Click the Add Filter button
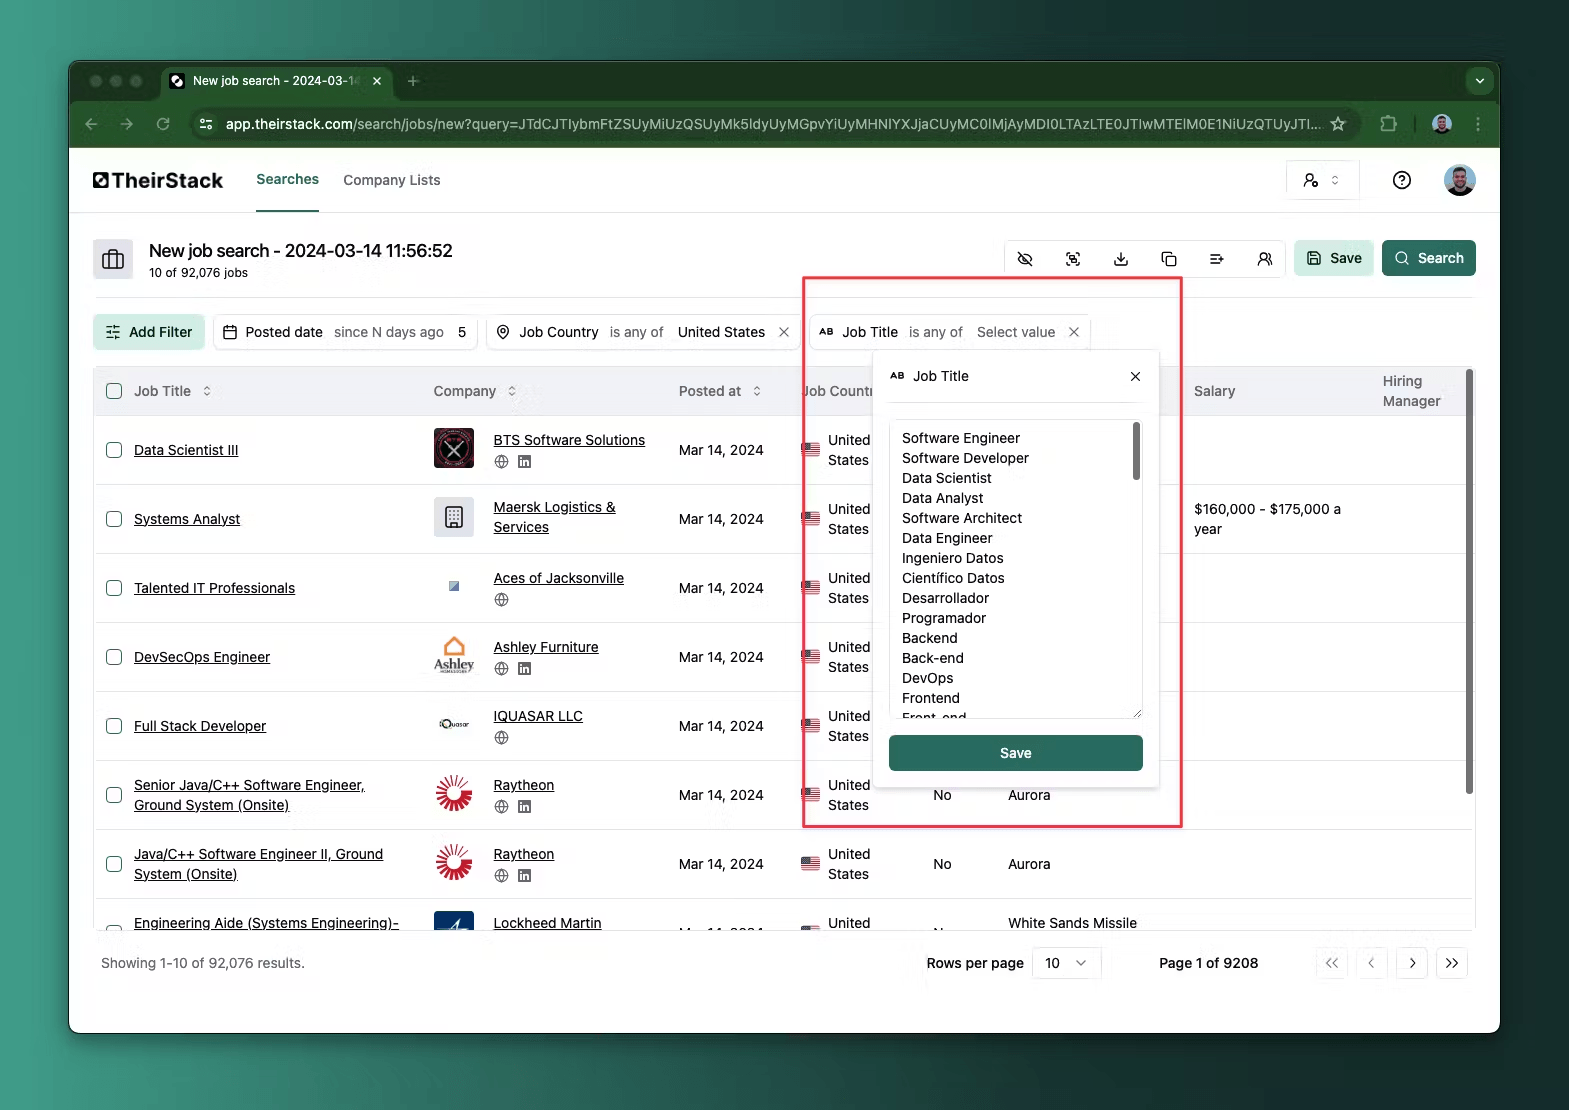The image size is (1569, 1110). 149,332
